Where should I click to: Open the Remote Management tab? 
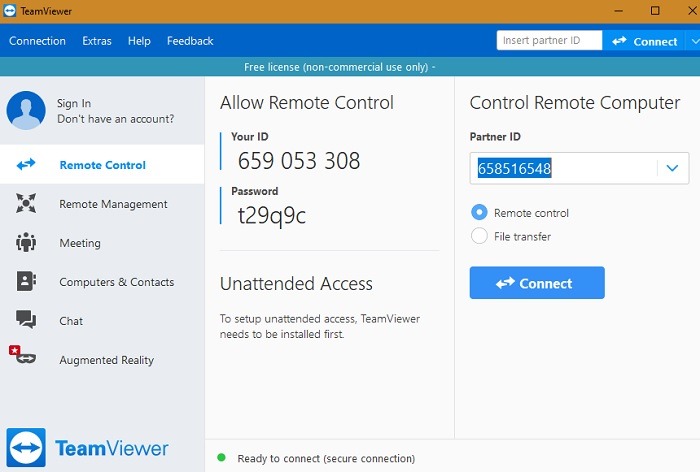pos(102,204)
